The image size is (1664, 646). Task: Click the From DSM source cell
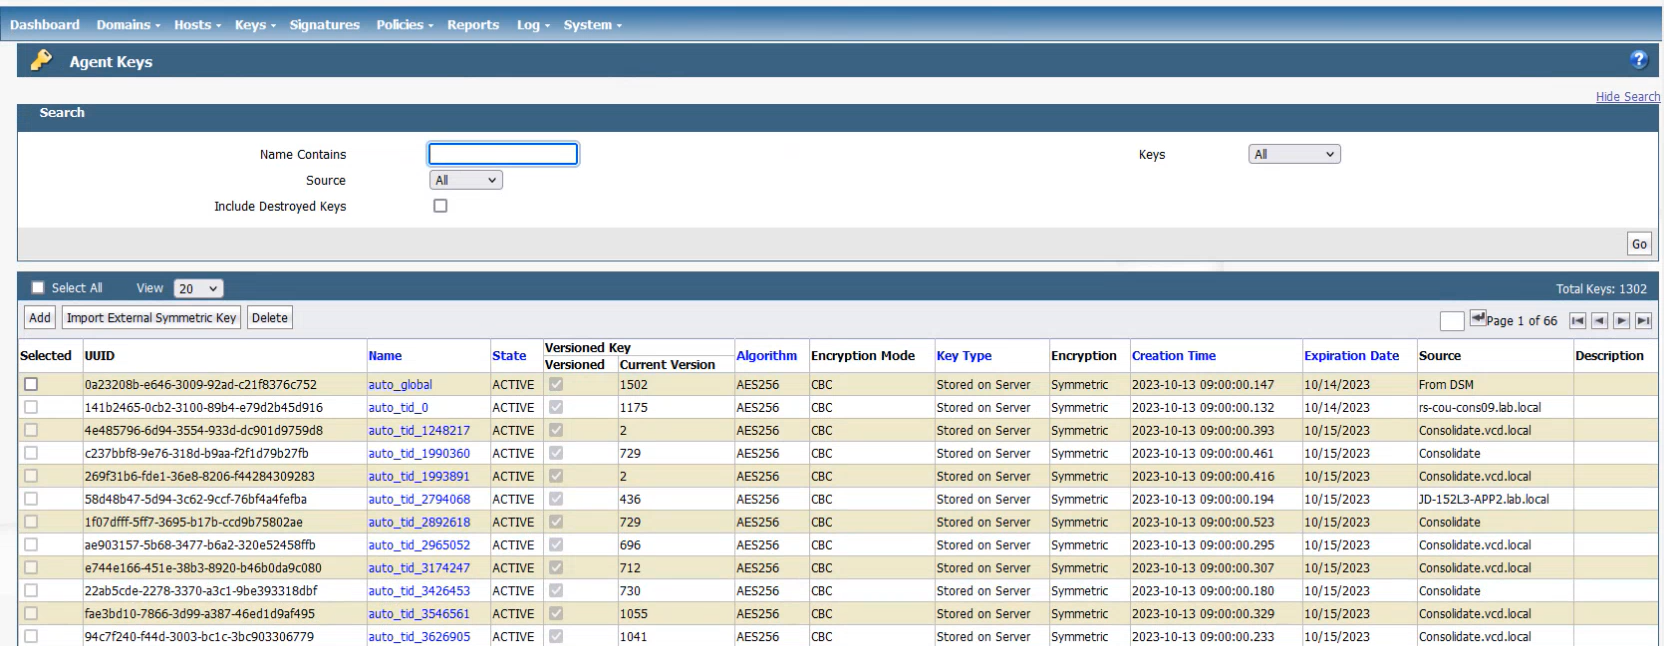[x=1446, y=385]
